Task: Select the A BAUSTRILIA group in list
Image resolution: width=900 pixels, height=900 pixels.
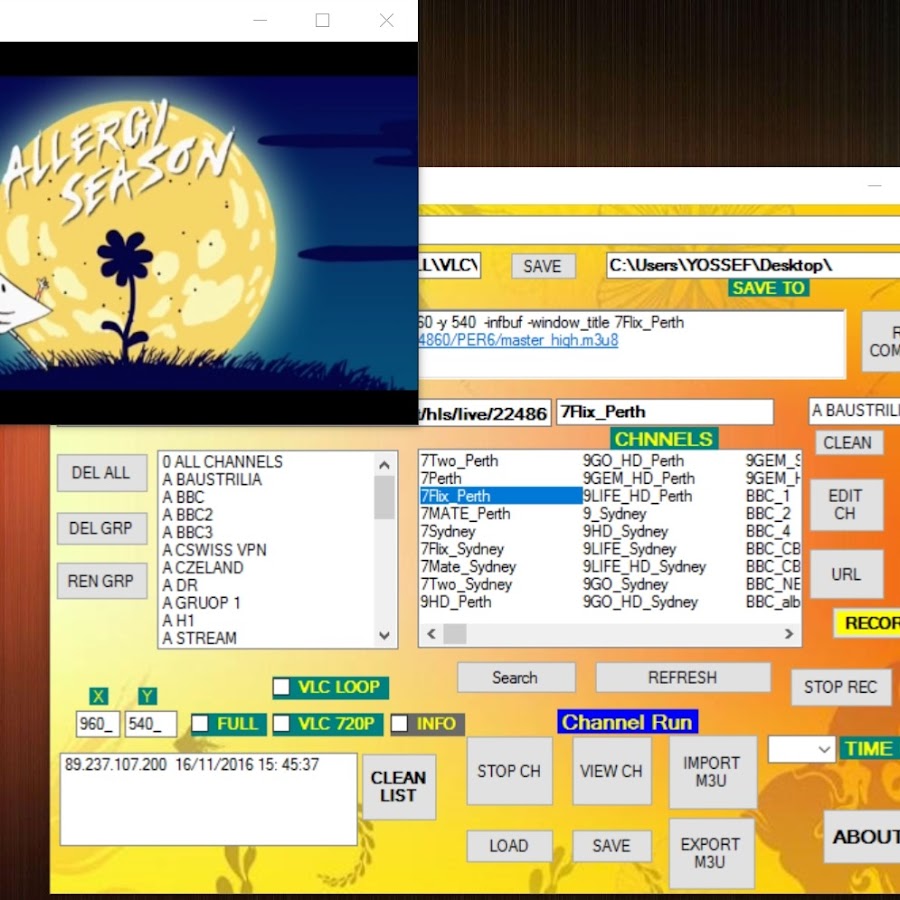Action: coord(212,479)
